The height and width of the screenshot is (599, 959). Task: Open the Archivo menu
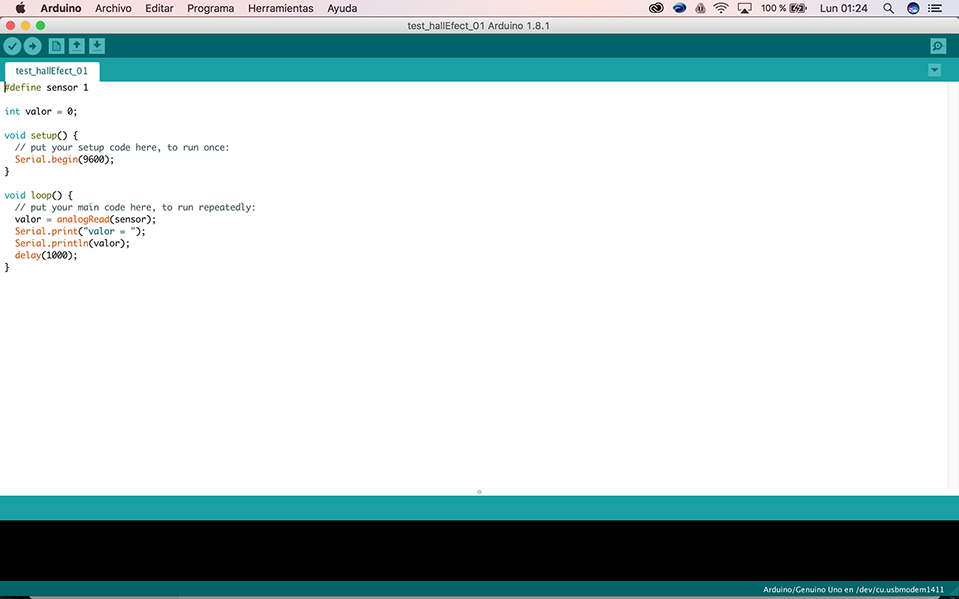click(x=113, y=8)
